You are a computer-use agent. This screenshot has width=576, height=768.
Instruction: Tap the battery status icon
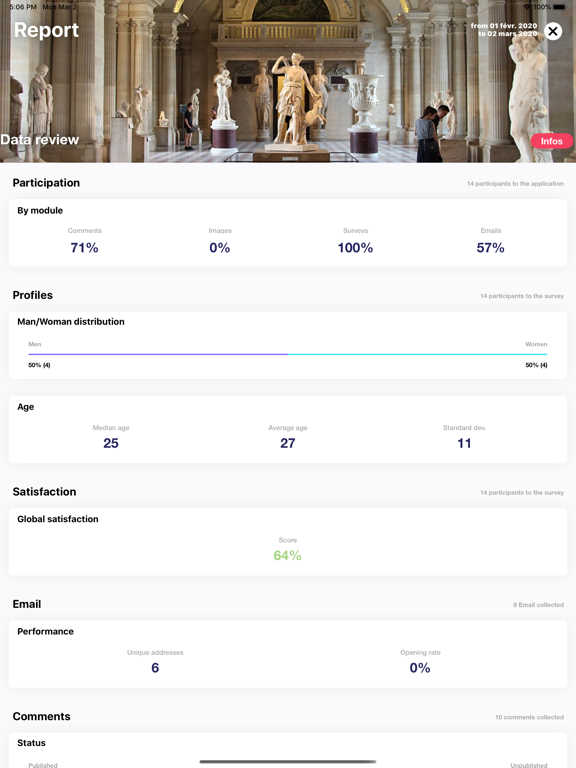click(559, 7)
